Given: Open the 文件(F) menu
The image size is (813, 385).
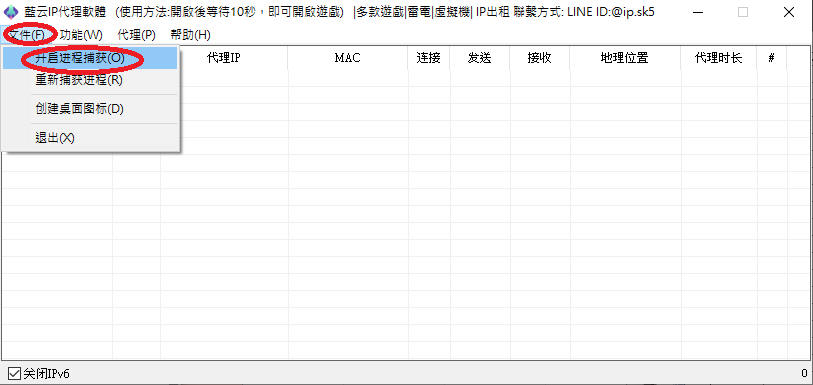Looking at the screenshot, I should coord(28,35).
